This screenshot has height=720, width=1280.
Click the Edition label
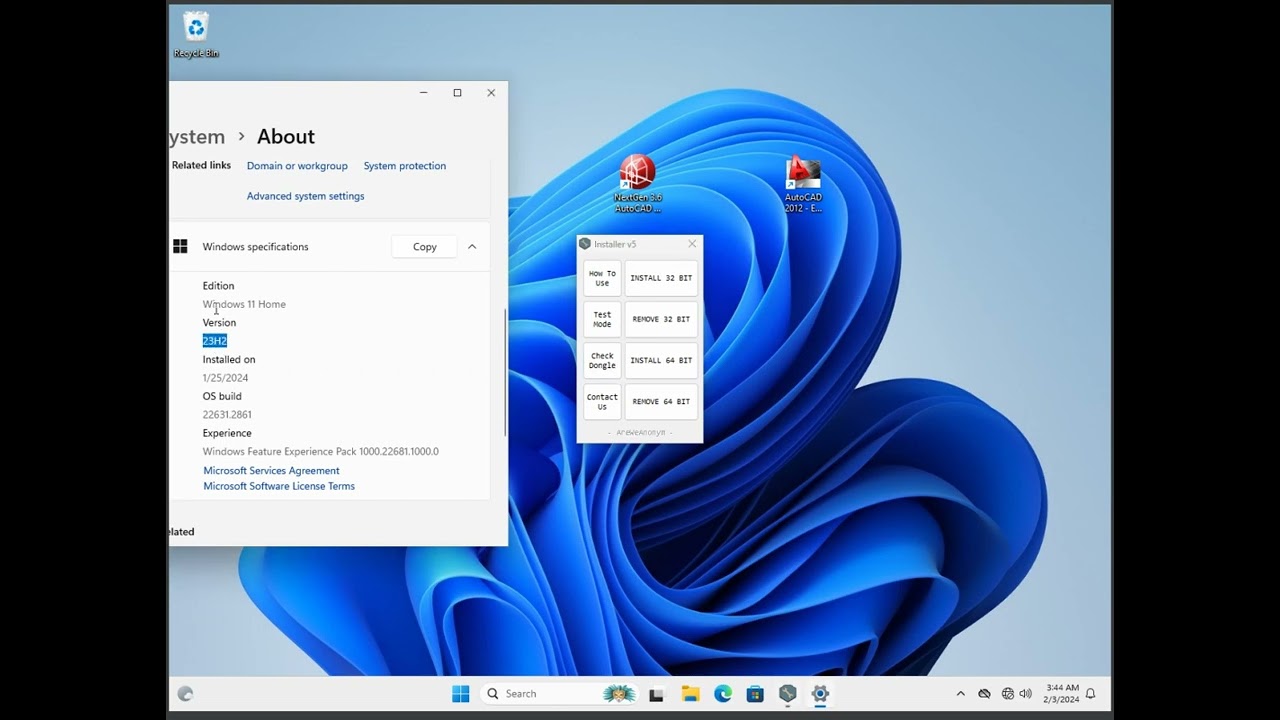pyautogui.click(x=218, y=286)
